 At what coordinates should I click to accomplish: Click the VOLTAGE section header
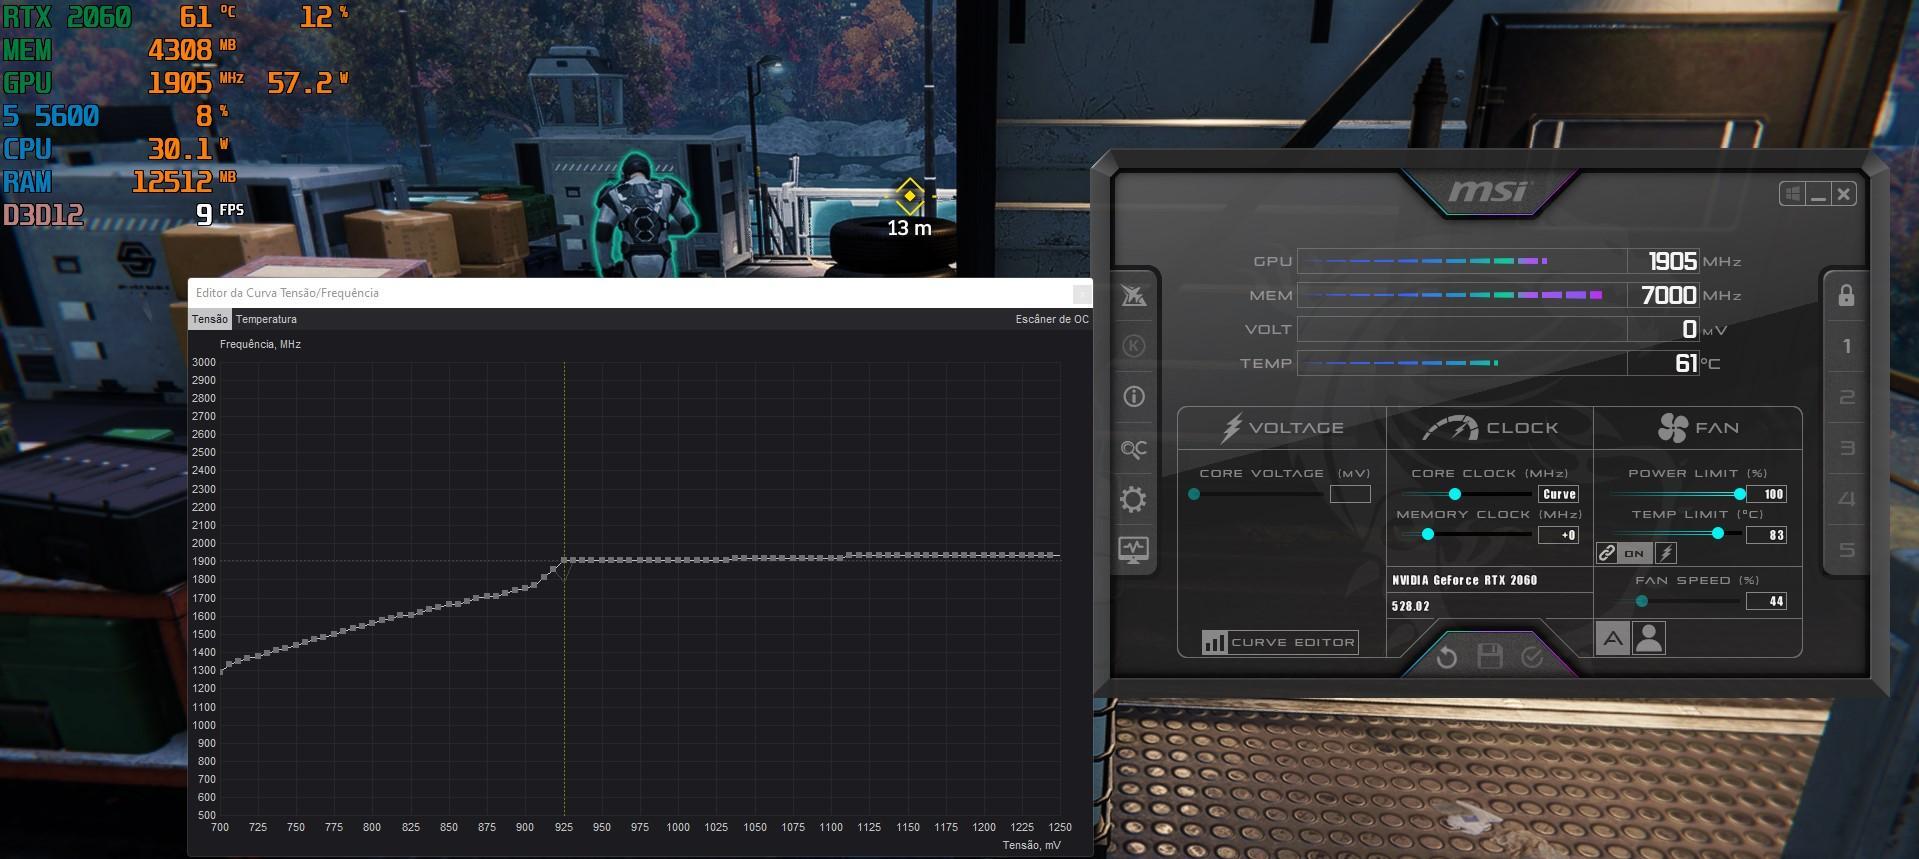1283,428
